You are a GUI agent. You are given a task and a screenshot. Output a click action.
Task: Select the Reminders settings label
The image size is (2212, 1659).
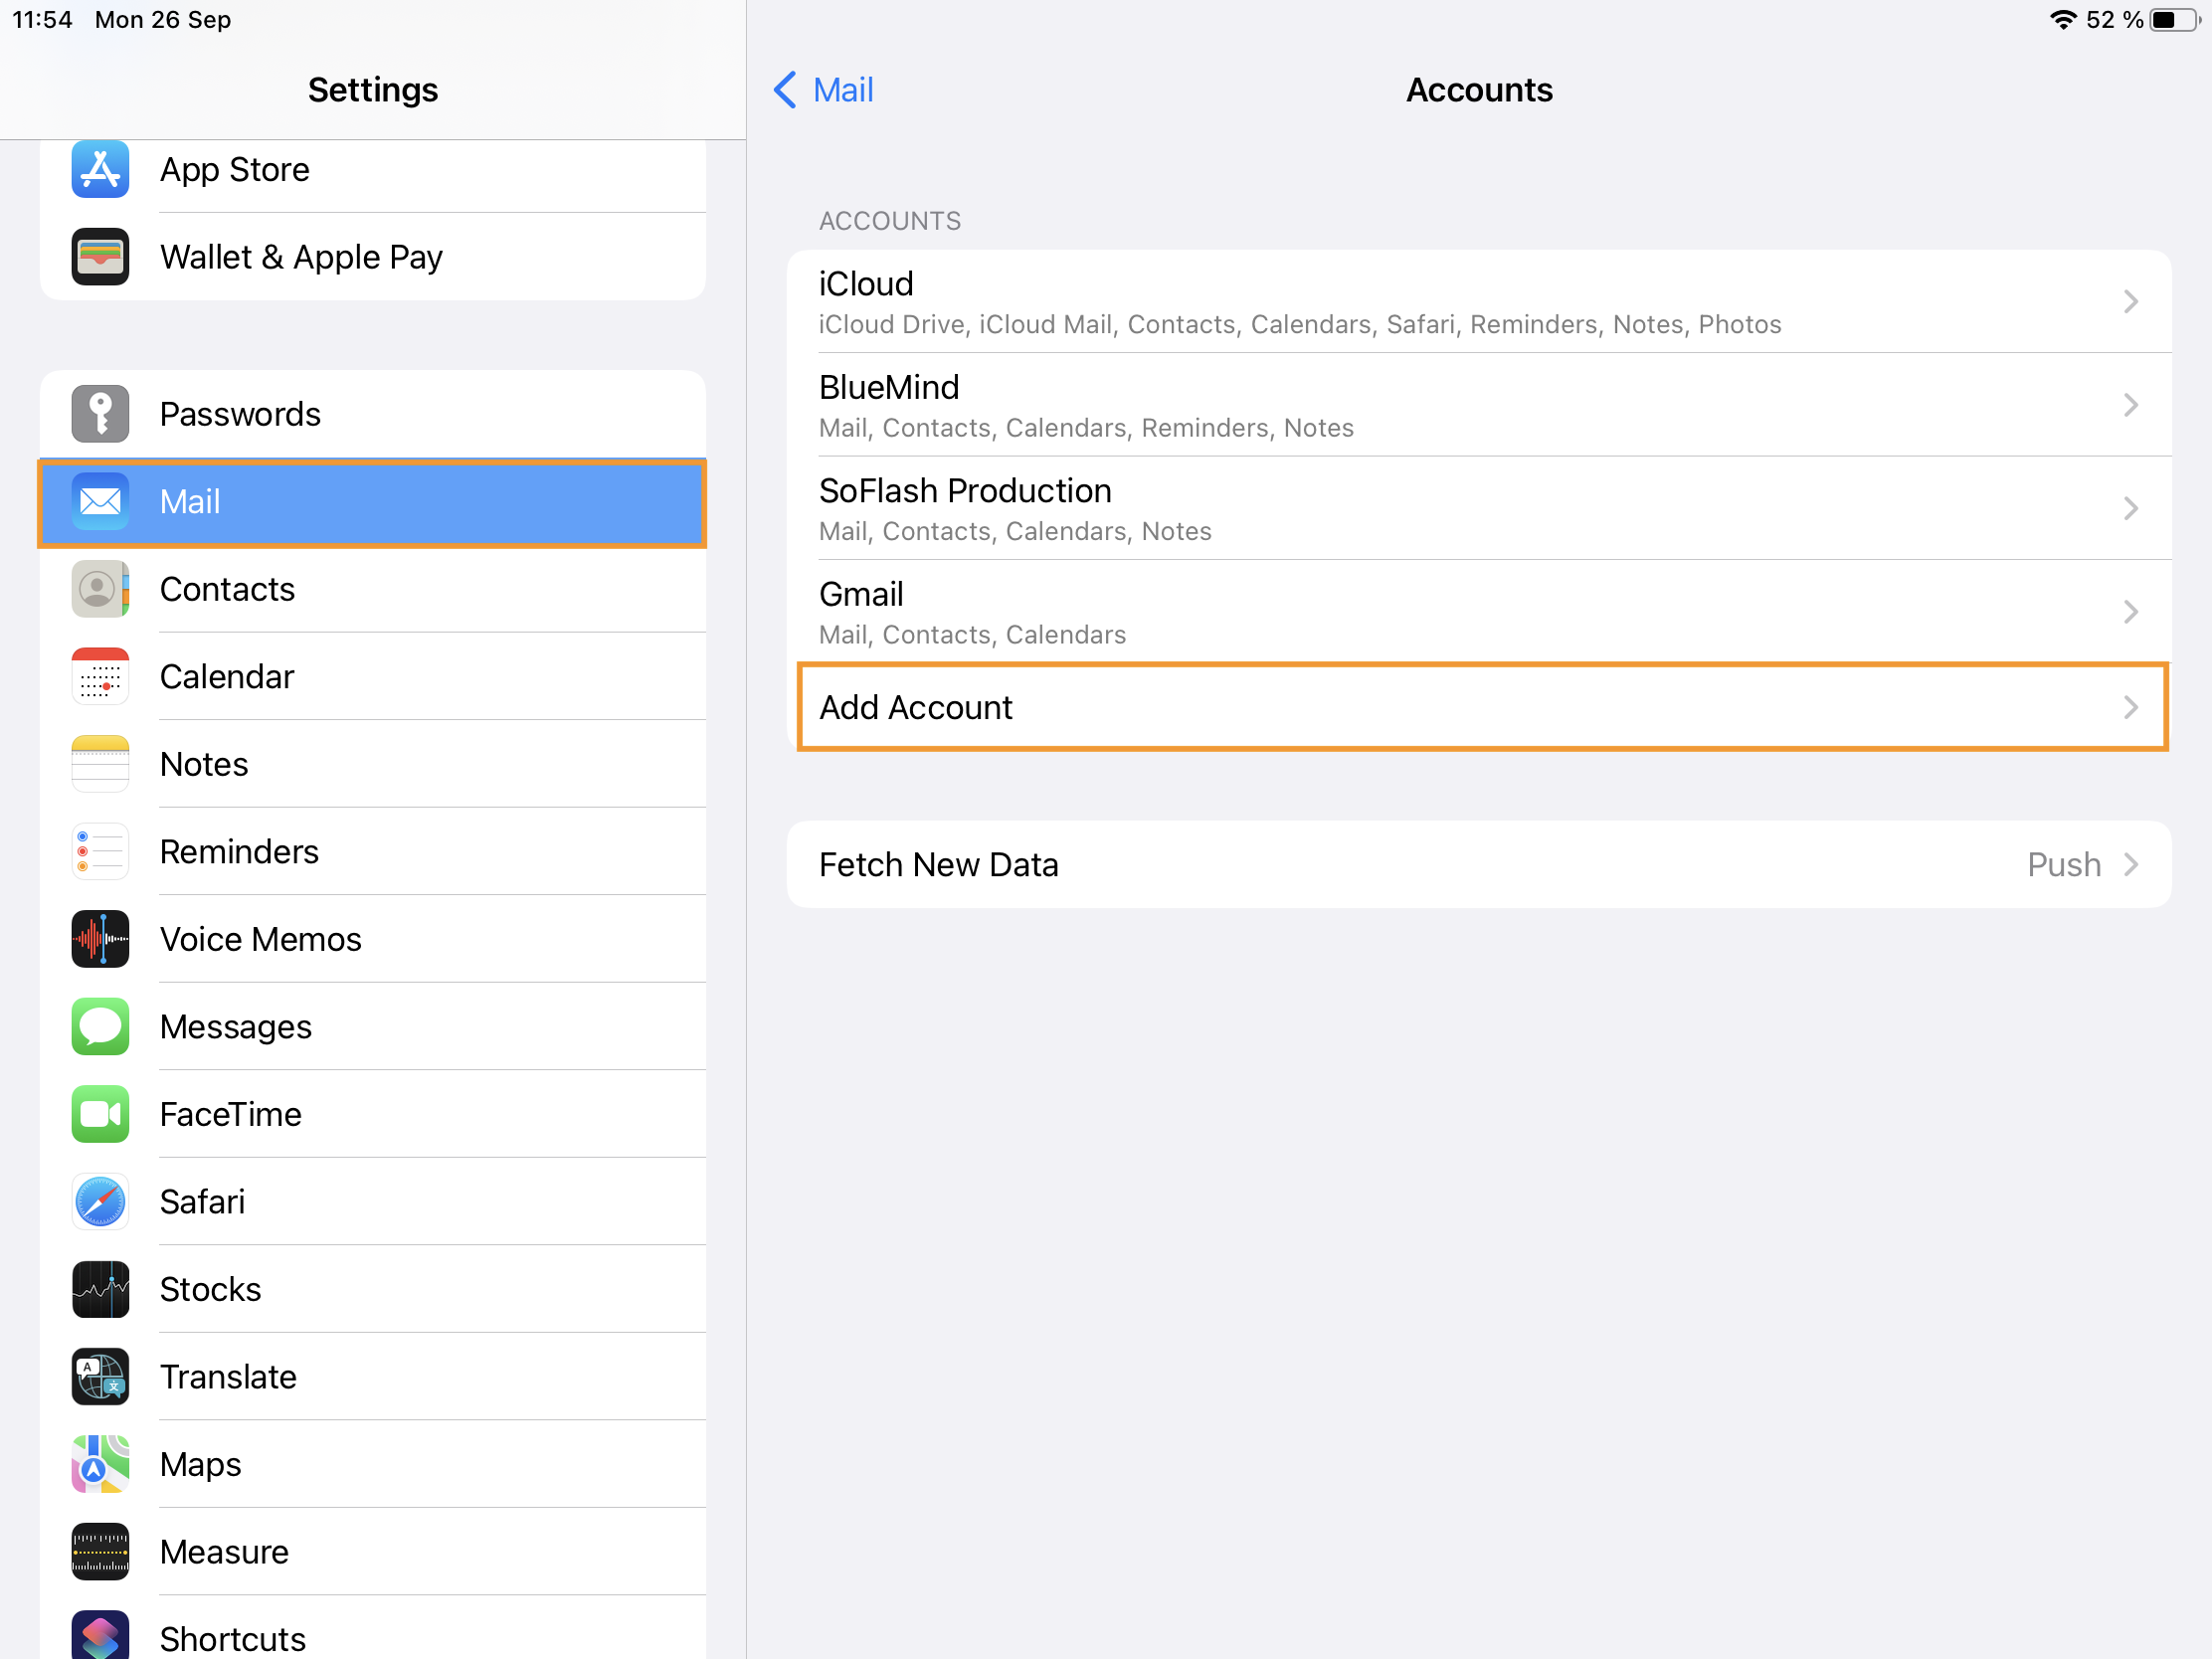239,852
